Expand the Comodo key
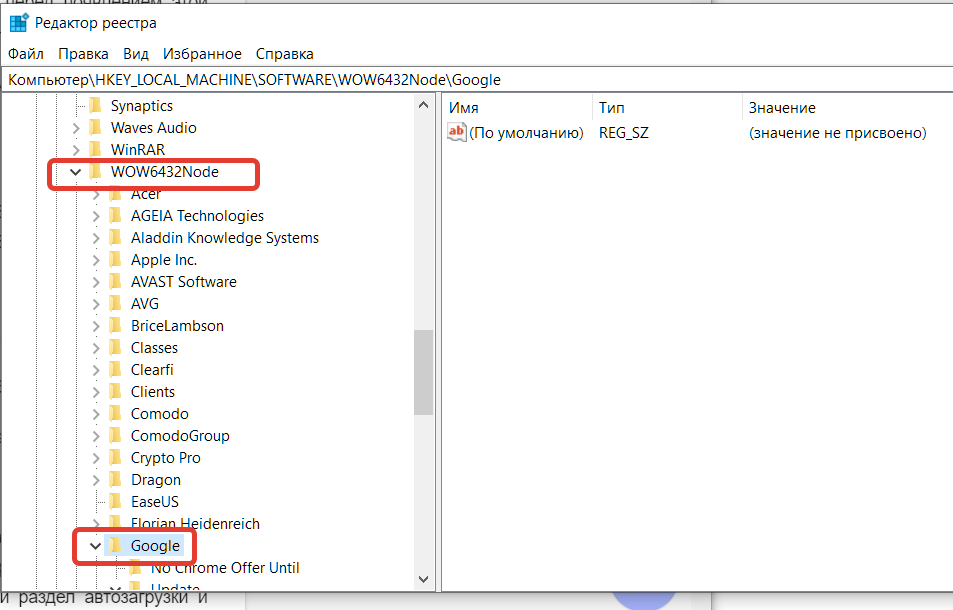The height and width of the screenshot is (610, 953). [x=96, y=414]
